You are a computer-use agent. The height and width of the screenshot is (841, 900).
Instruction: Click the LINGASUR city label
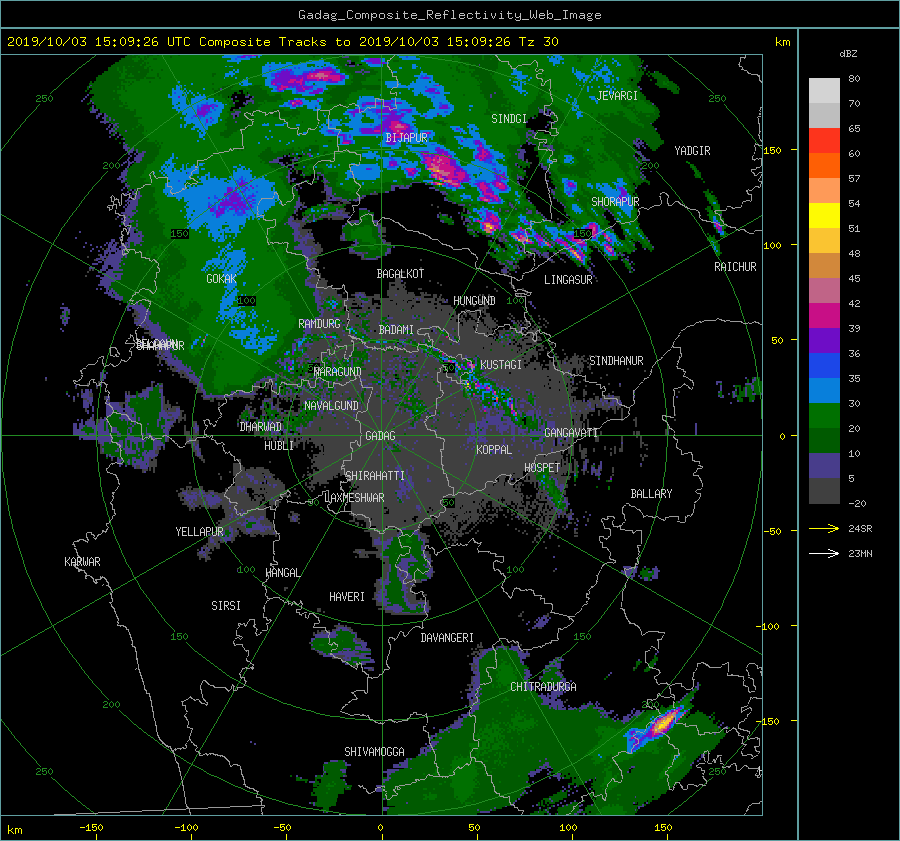click(568, 280)
